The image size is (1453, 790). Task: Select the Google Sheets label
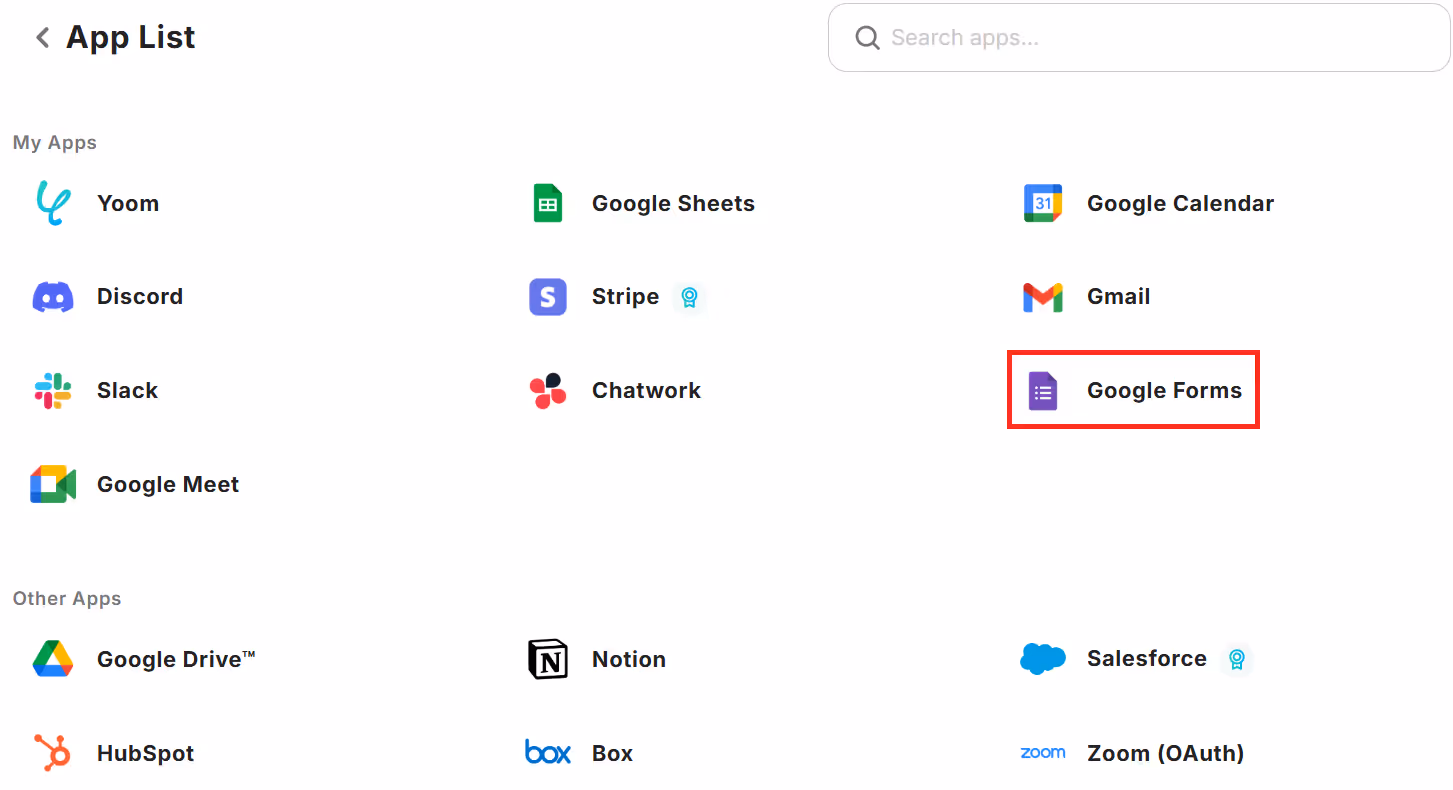click(673, 203)
